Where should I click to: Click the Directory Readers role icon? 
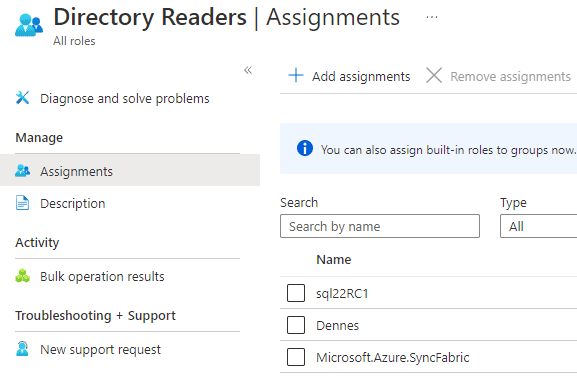29,25
